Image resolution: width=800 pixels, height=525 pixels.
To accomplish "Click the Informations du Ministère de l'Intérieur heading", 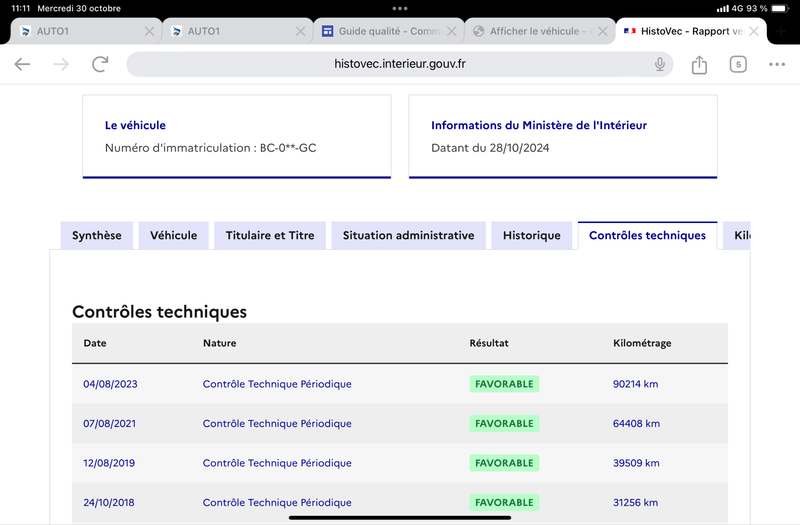I will [539, 126].
